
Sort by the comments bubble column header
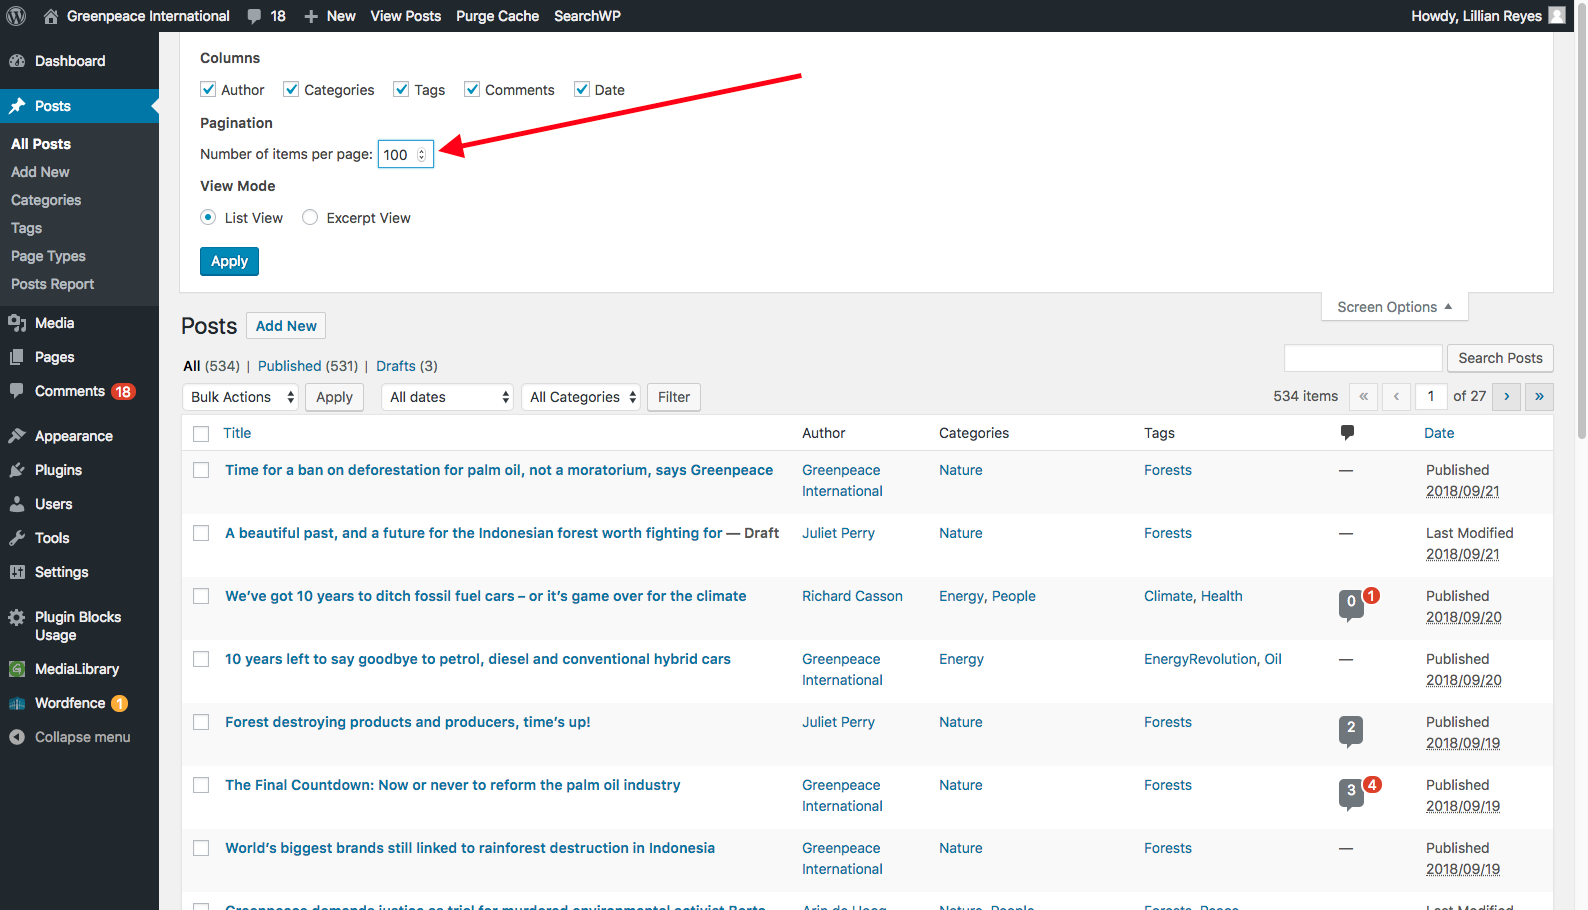point(1347,433)
